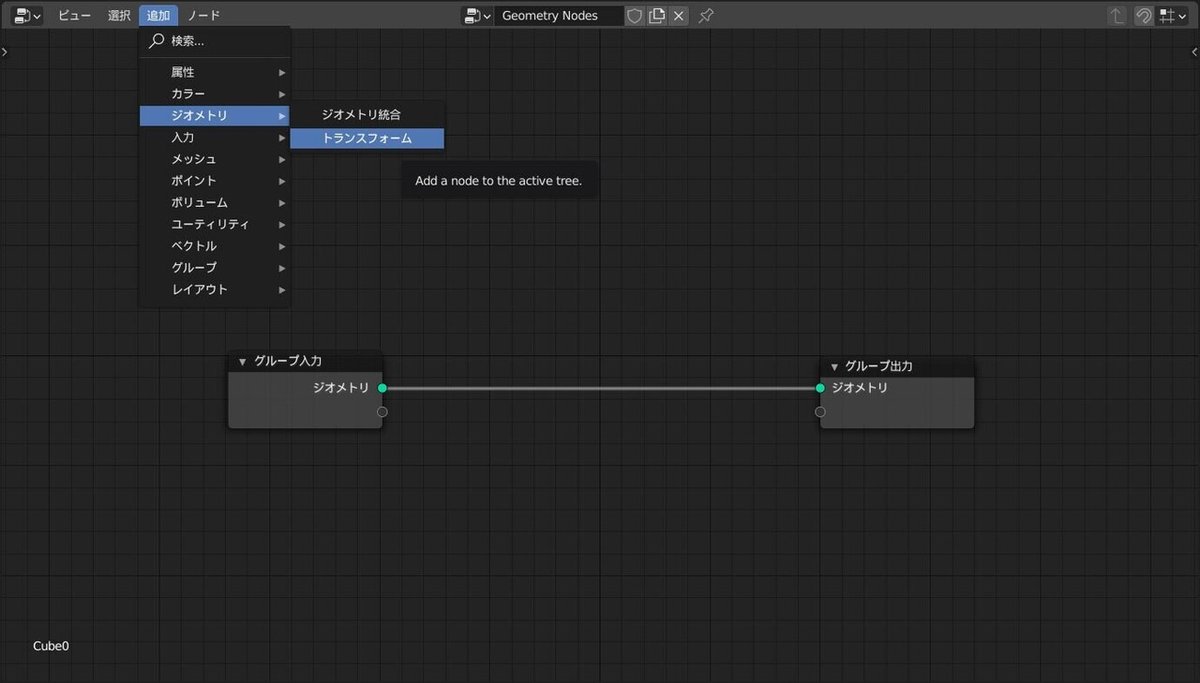The height and width of the screenshot is (683, 1200).
Task: Expand the ユーティリティ submenu
Action: 215,224
